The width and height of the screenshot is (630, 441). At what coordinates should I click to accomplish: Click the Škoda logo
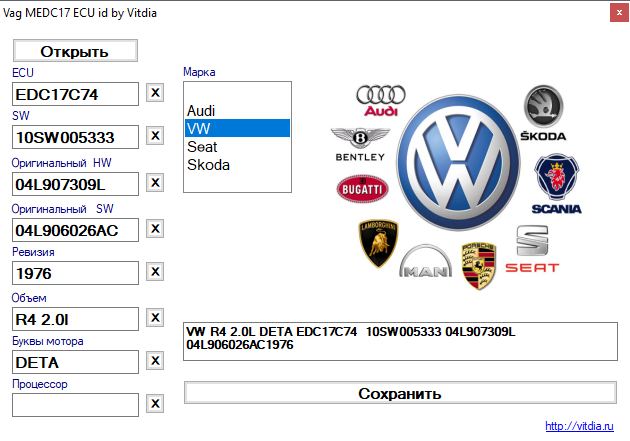543,113
